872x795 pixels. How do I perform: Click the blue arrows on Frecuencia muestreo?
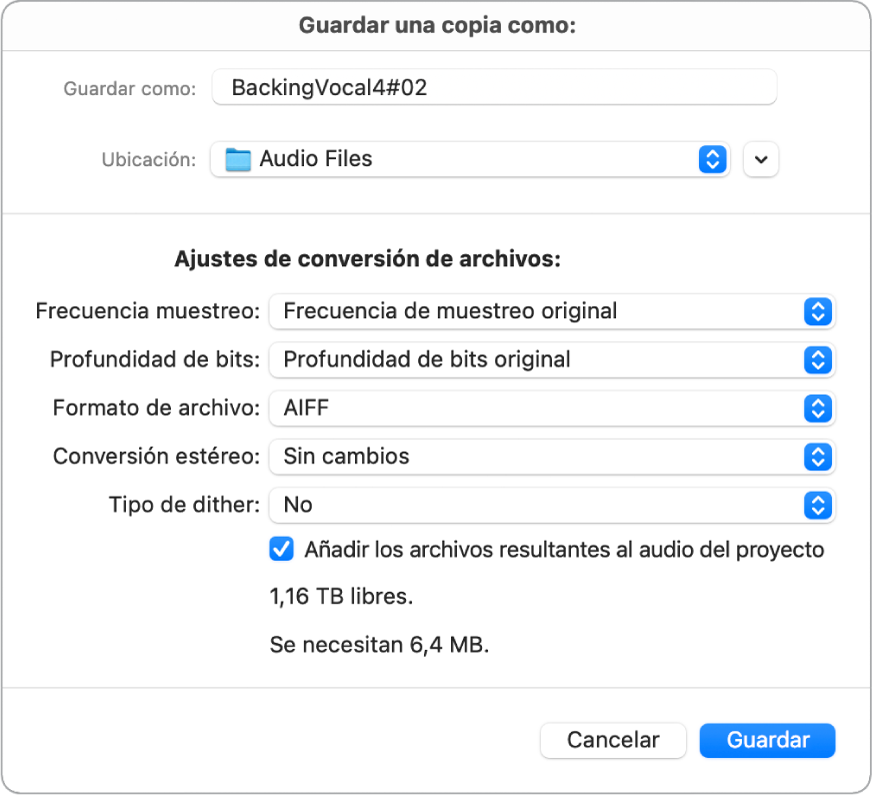(x=817, y=311)
